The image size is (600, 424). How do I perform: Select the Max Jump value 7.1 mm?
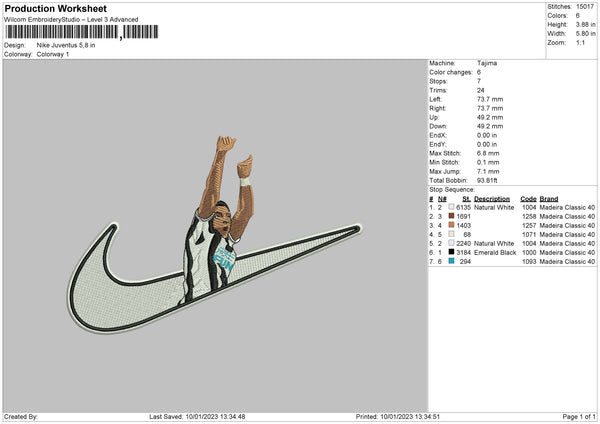(x=488, y=171)
